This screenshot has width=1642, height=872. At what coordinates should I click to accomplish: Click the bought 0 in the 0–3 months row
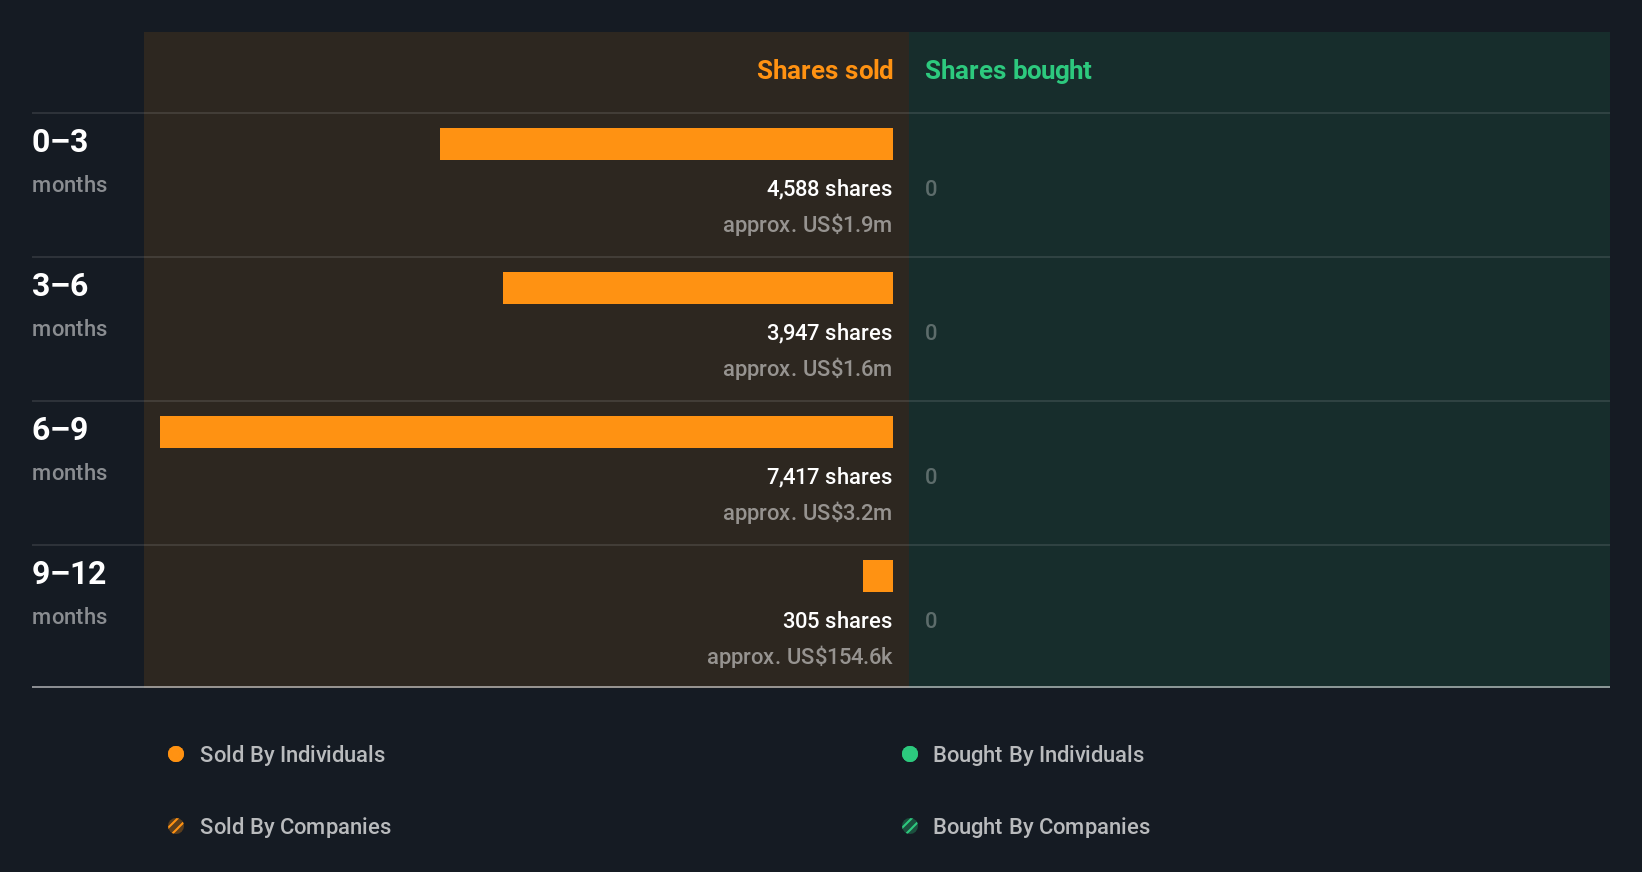pos(931,188)
